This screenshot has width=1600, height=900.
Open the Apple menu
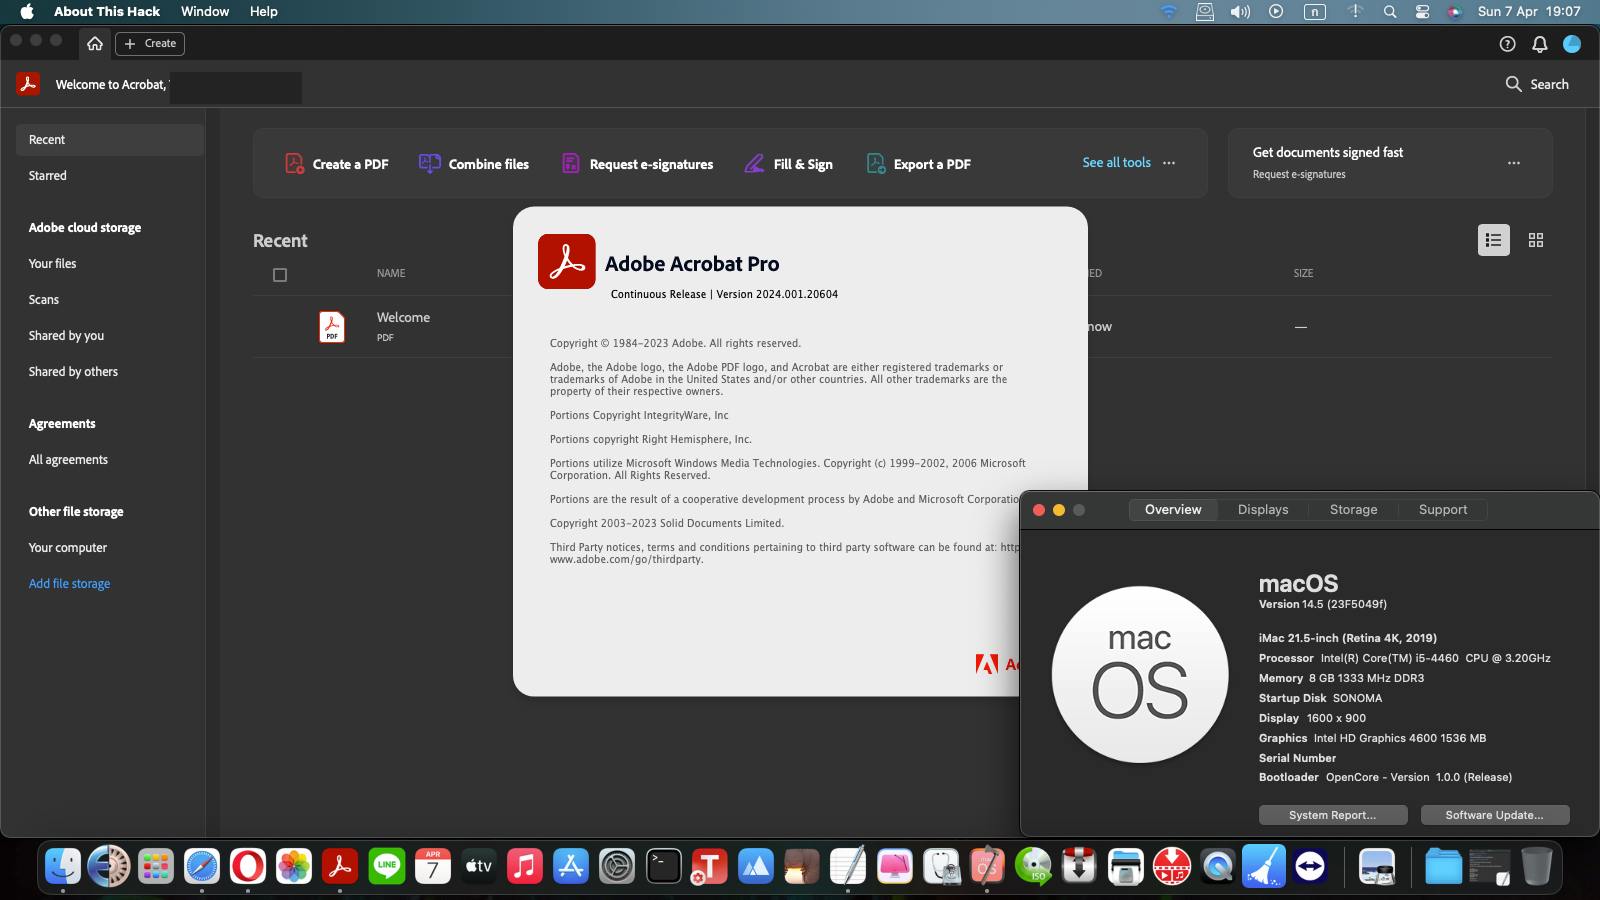[x=27, y=11]
